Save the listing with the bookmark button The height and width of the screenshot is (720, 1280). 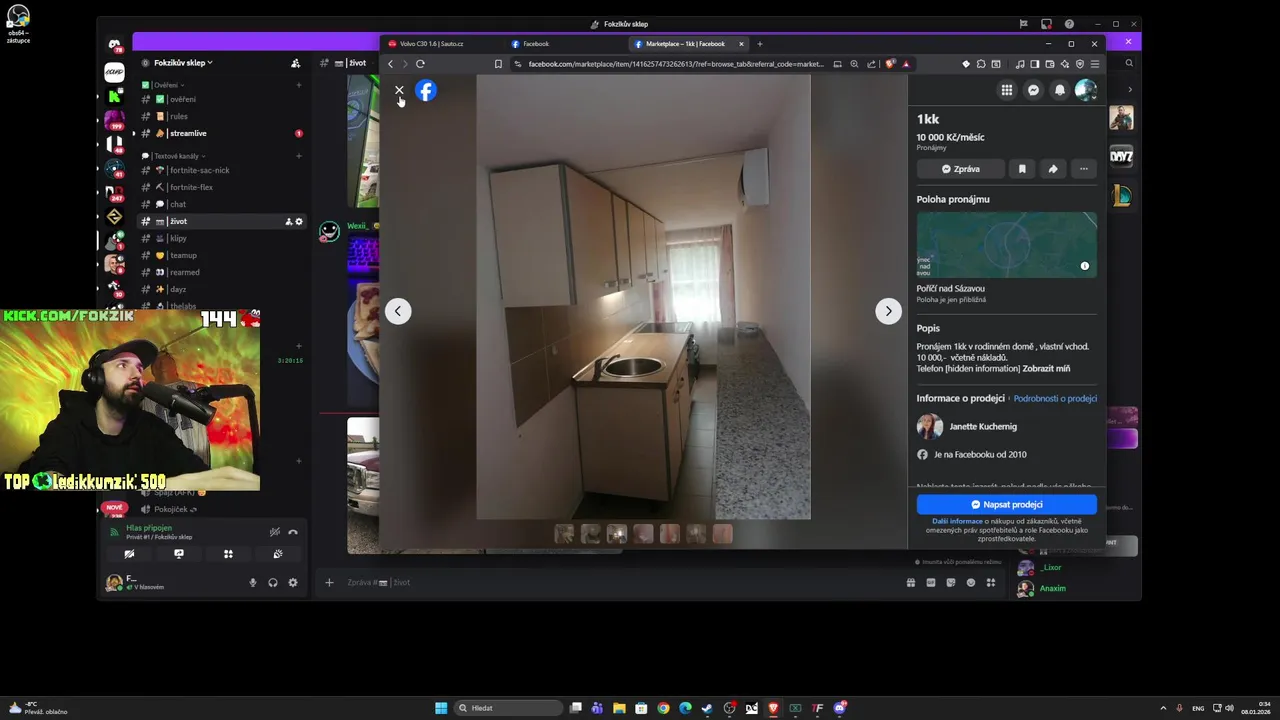click(x=1022, y=169)
